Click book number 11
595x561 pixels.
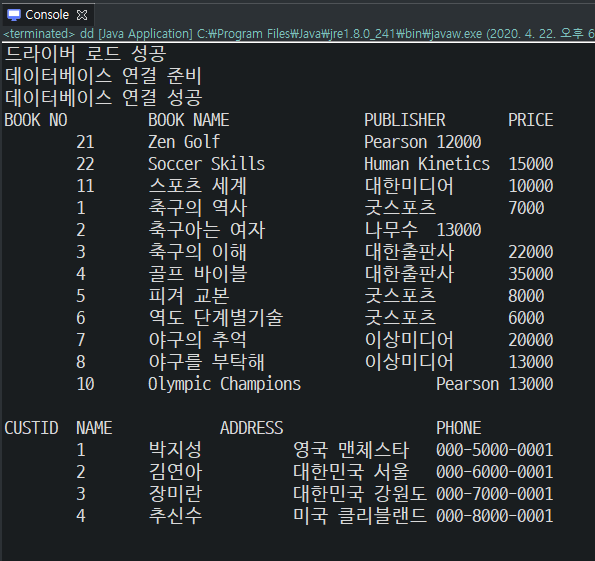coord(85,186)
